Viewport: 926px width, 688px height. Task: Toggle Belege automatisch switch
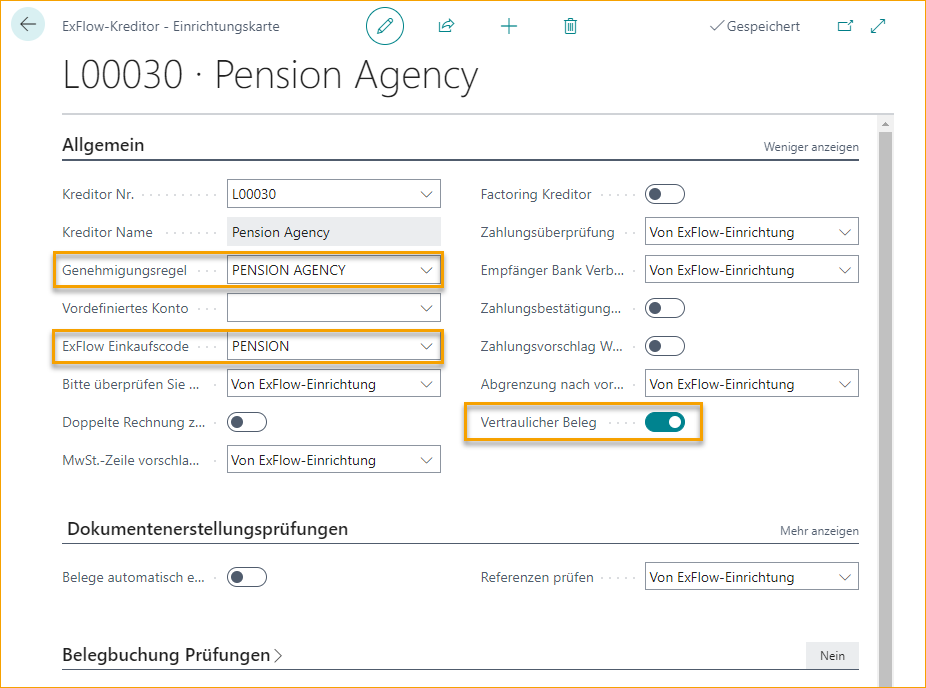tap(247, 577)
